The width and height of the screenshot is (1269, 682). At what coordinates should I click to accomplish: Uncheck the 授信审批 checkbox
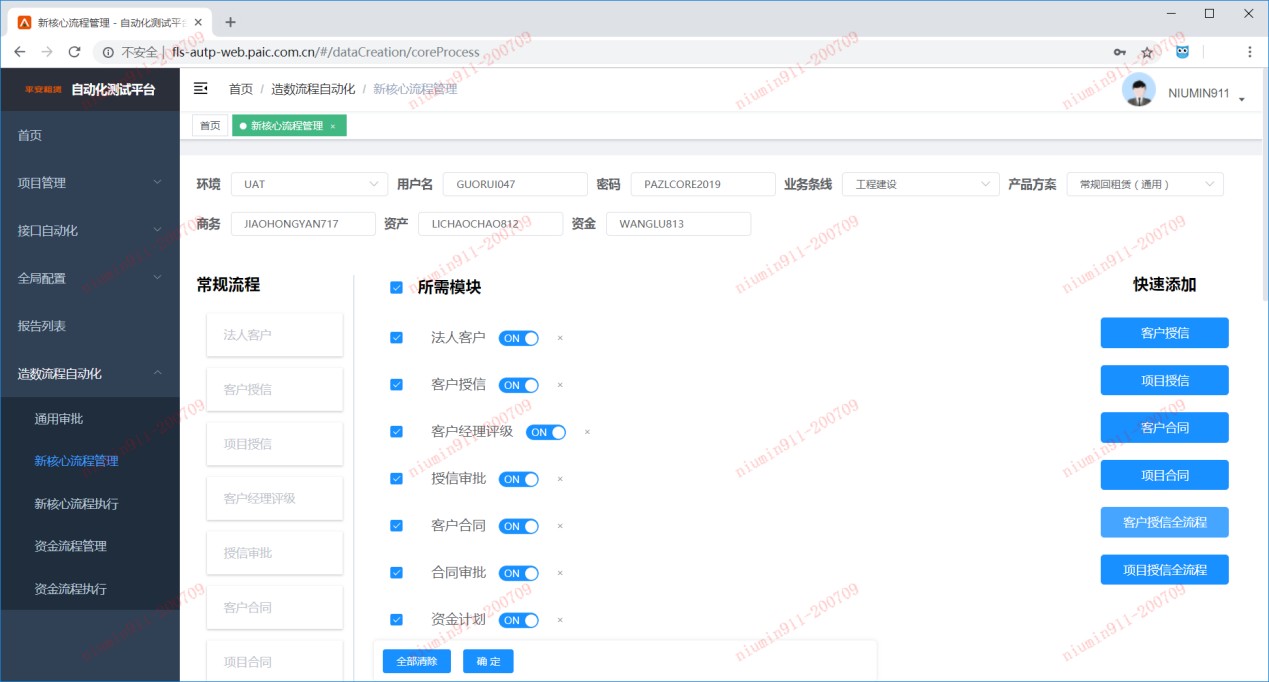[x=396, y=479]
